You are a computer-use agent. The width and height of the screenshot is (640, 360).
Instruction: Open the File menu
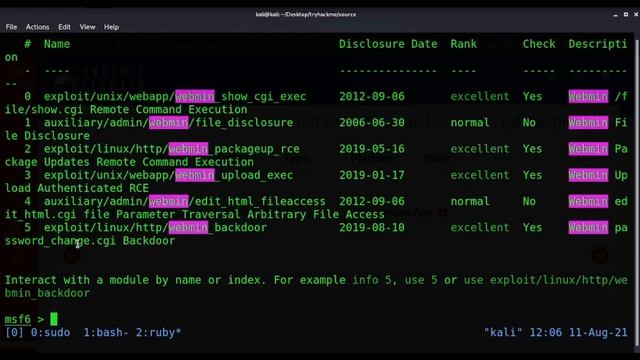(11, 27)
